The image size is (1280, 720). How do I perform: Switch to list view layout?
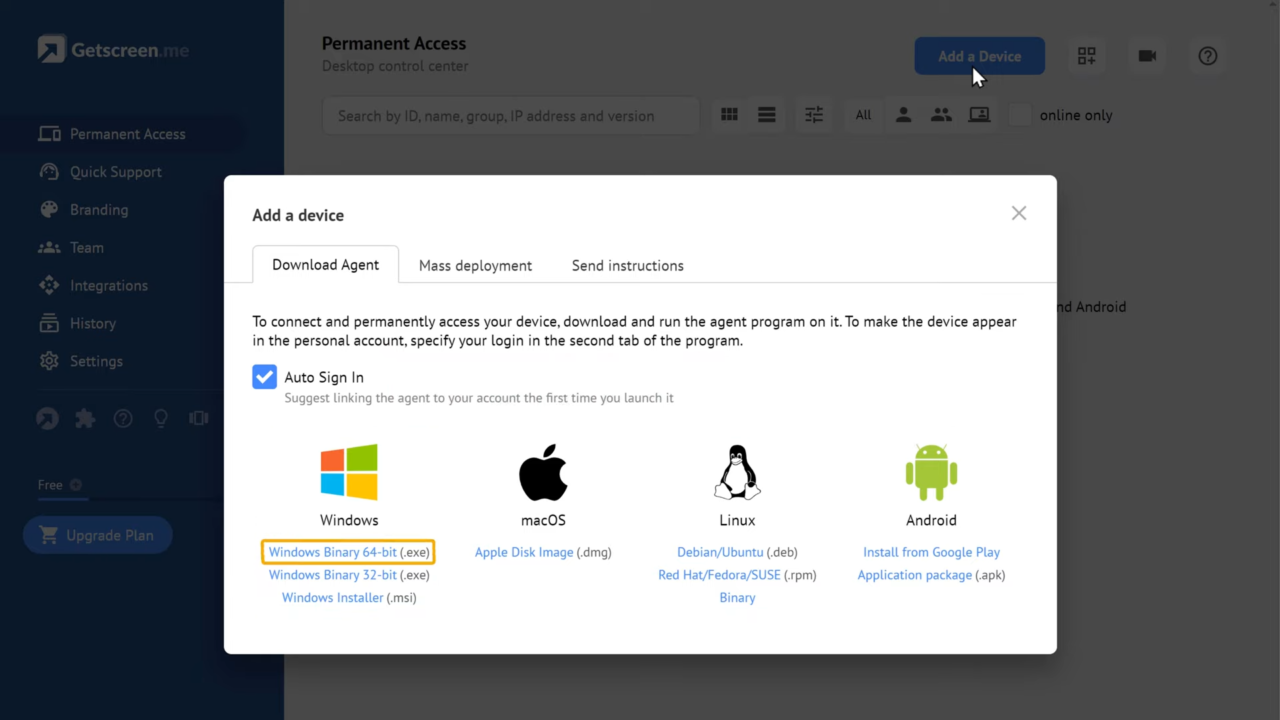point(767,115)
